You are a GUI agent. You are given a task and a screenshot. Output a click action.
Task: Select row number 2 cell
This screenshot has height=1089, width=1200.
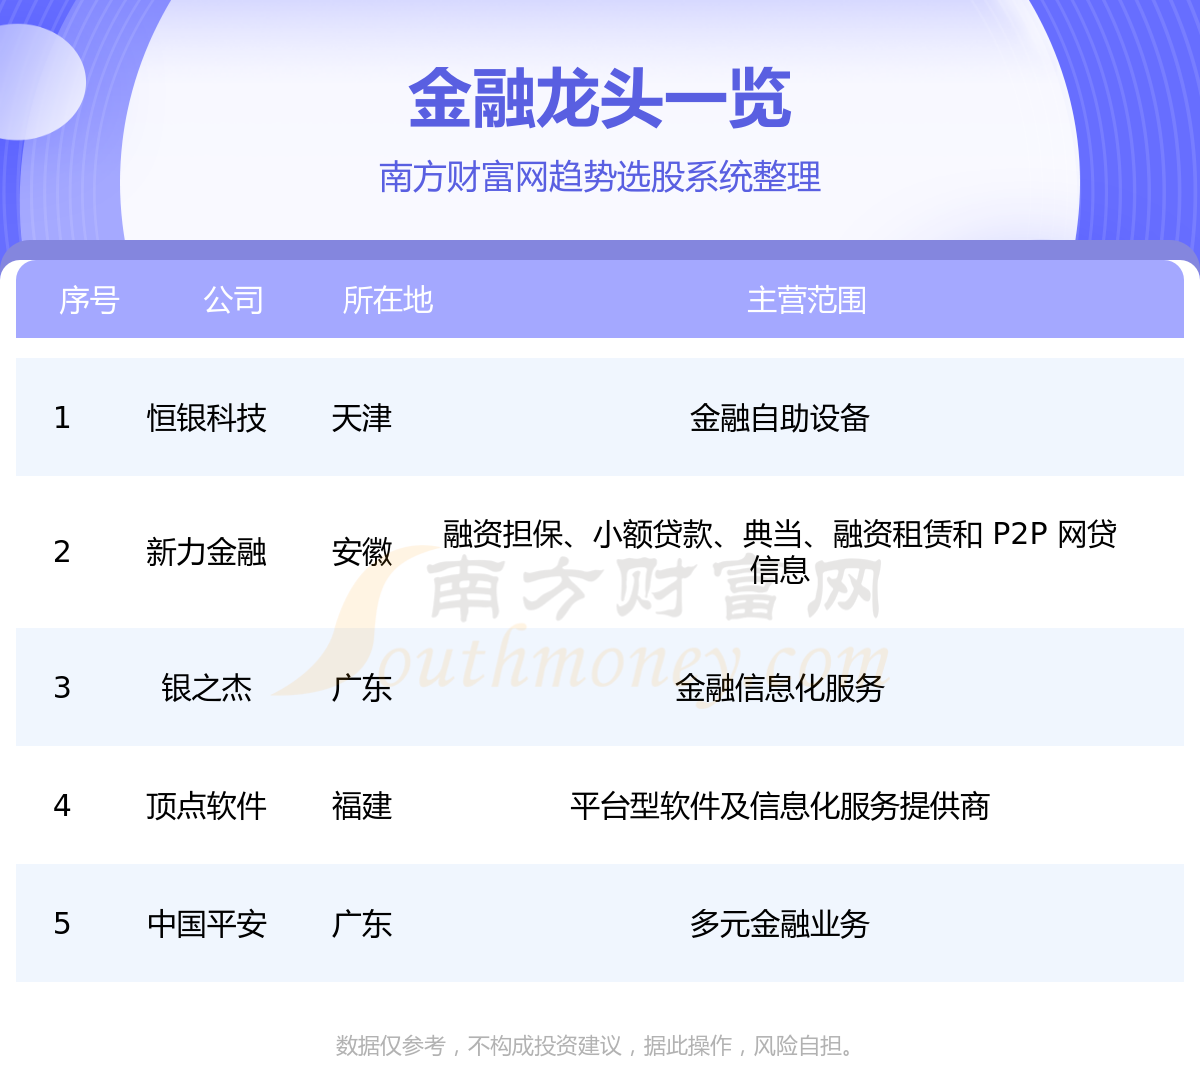[62, 552]
